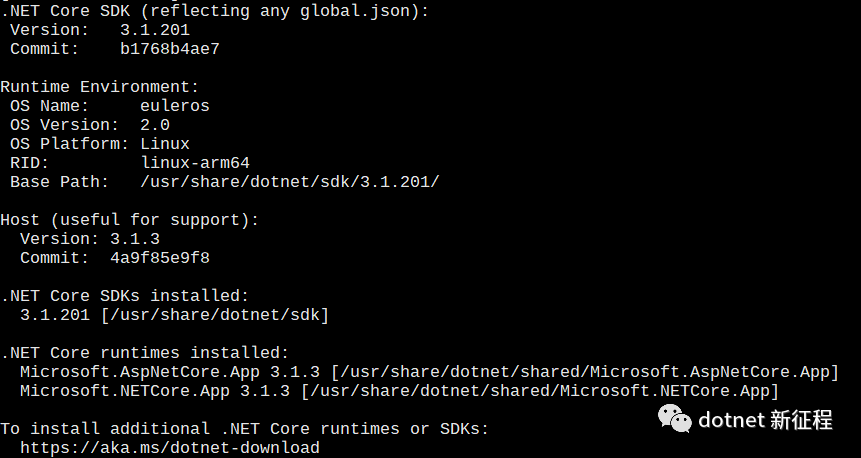Click the OS Platform value Linux
The height and width of the screenshot is (458, 861).
click(x=164, y=144)
